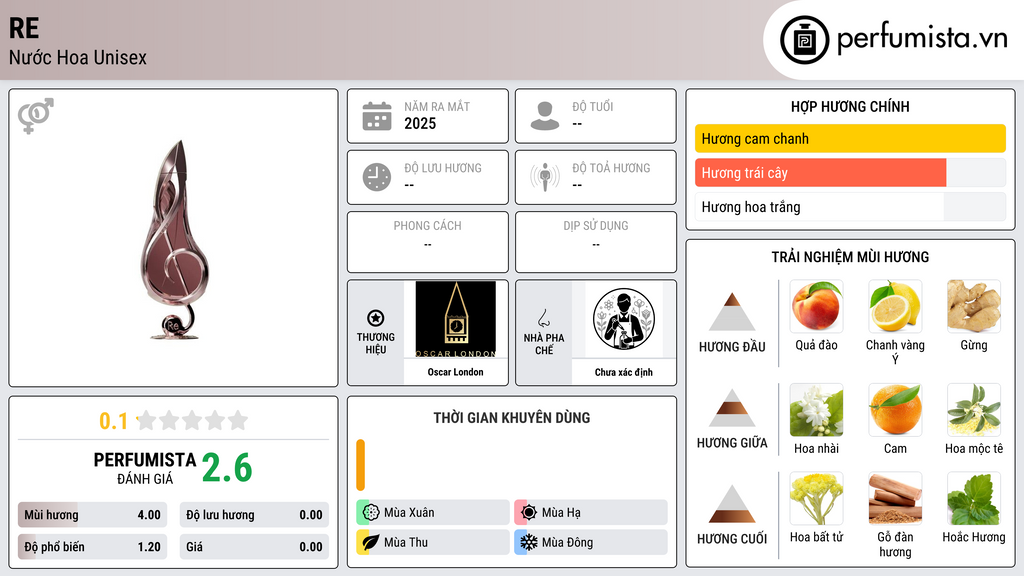
Task: Click the Mùi hương 4.00 score bar
Action: (x=92, y=515)
